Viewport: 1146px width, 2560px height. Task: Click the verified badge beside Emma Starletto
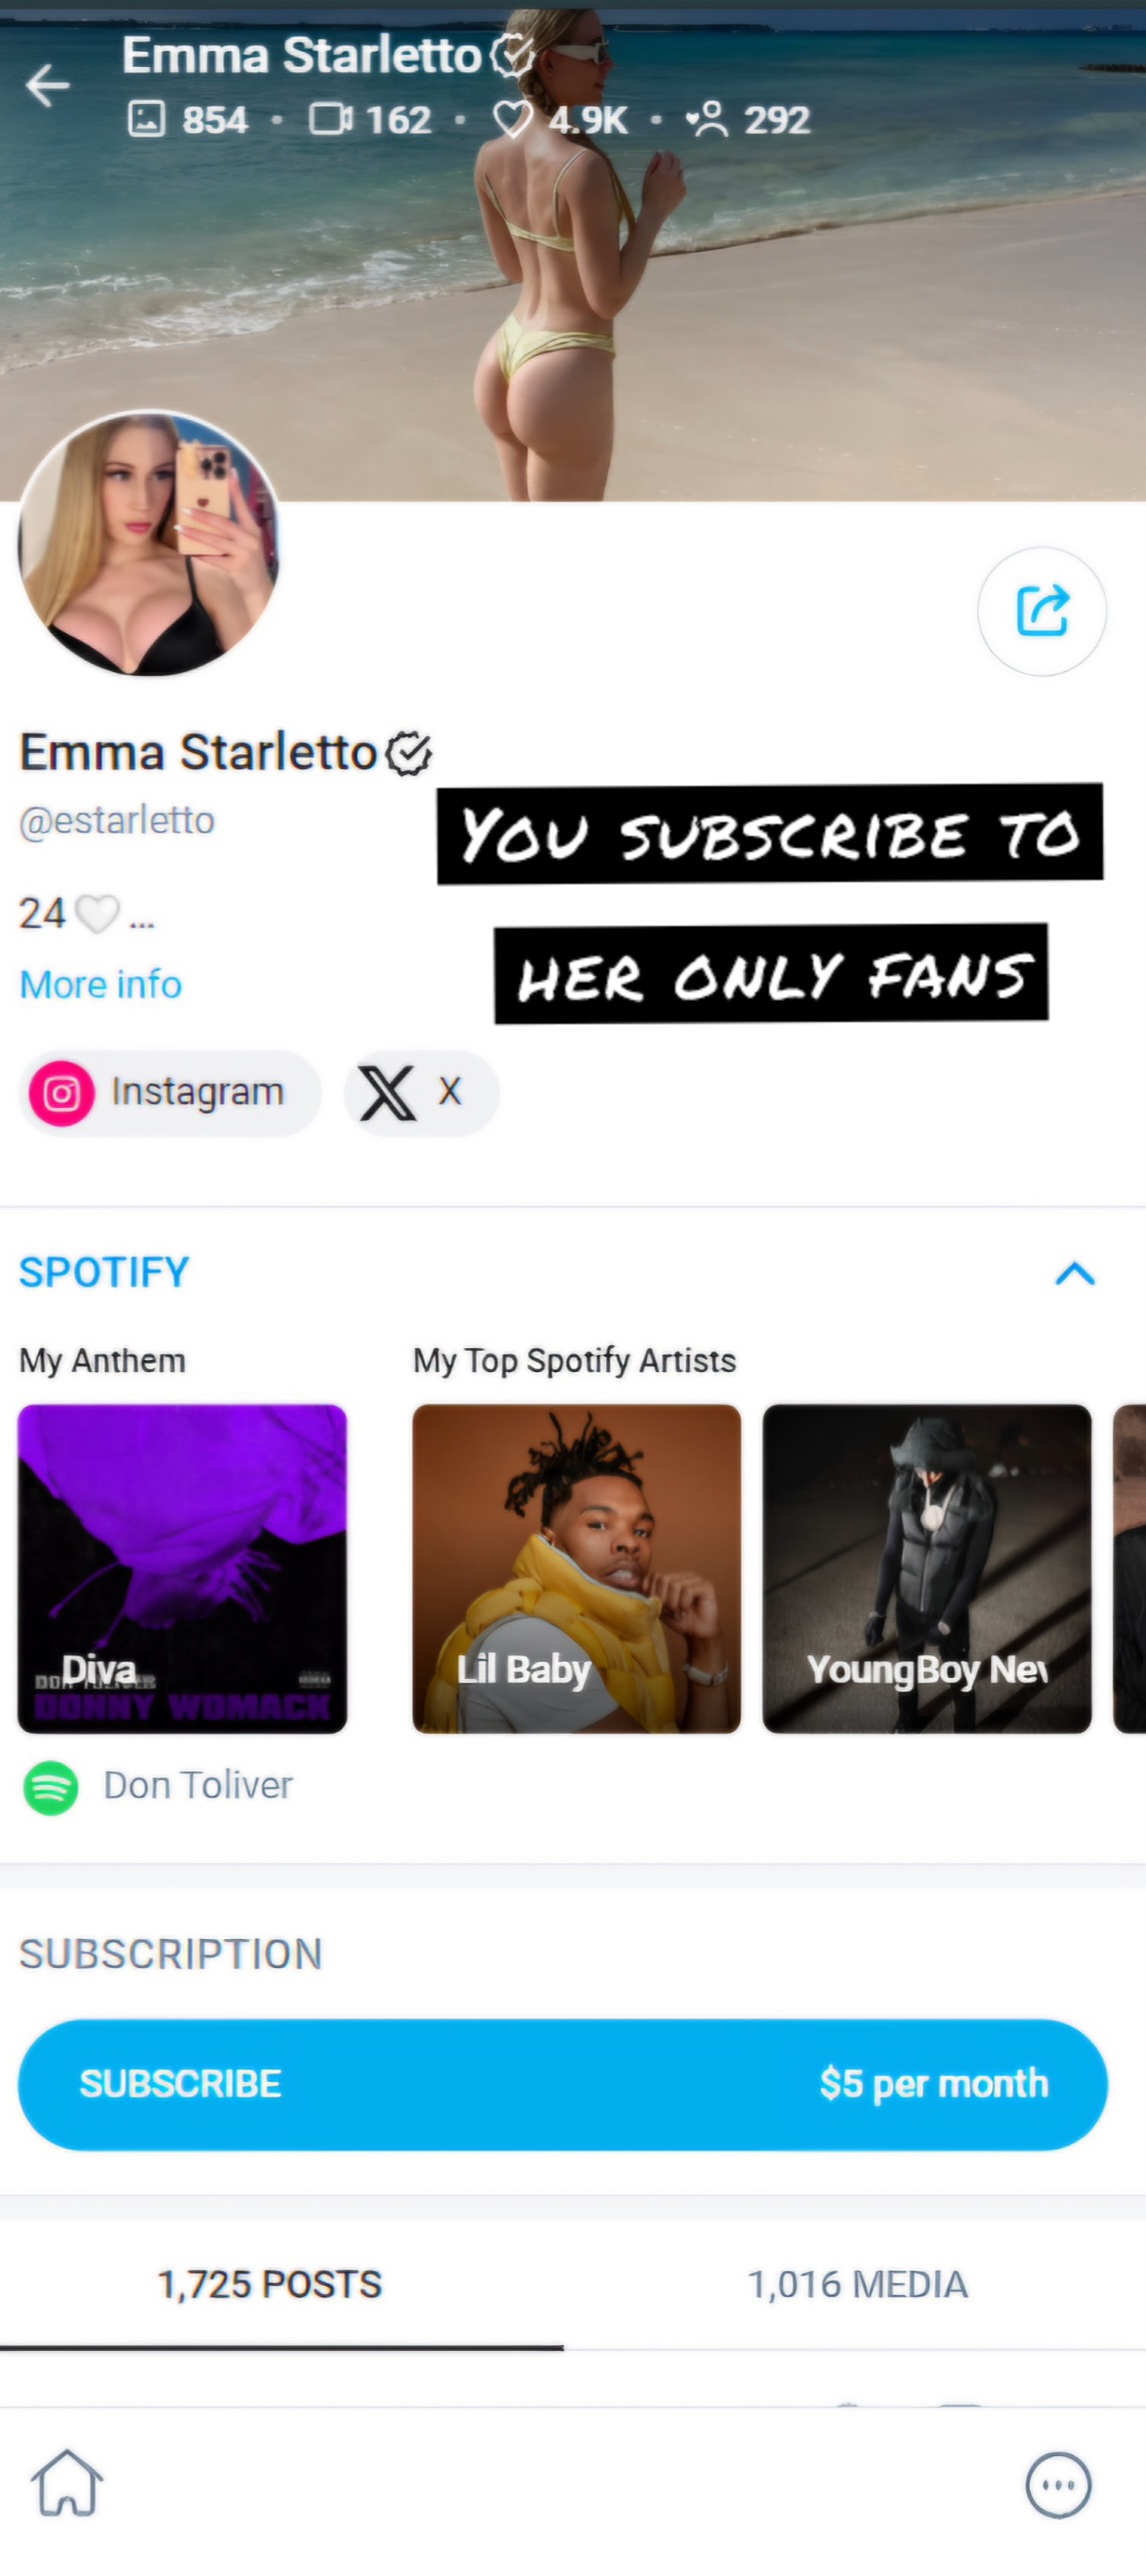point(409,753)
